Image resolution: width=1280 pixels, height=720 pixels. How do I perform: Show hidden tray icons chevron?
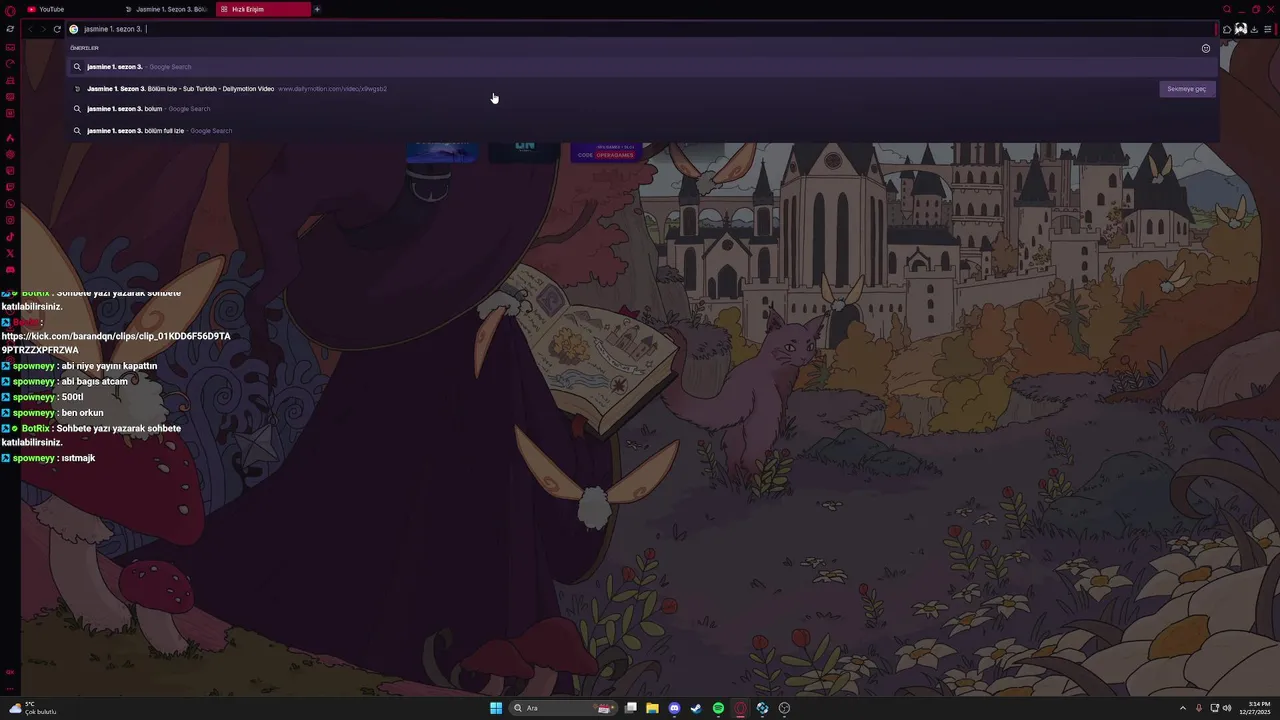click(x=1183, y=708)
